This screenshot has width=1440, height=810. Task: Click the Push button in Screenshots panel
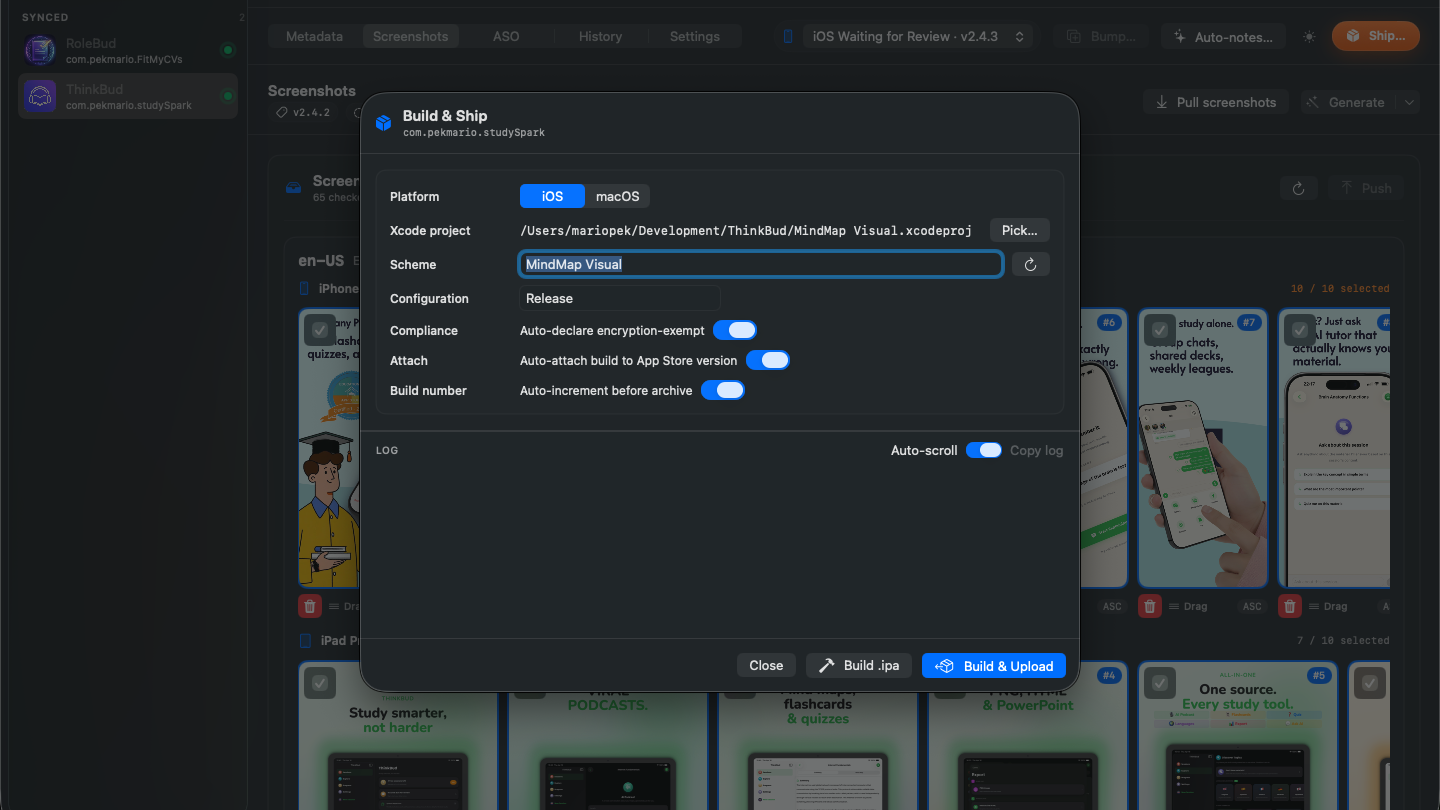coord(1365,188)
